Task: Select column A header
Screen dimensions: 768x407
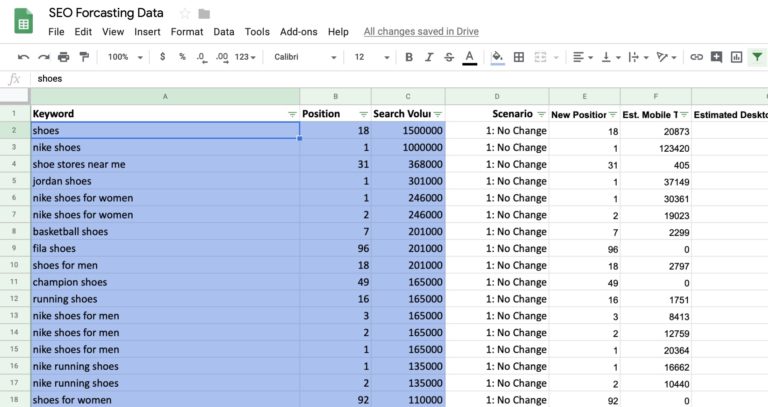Action: 165,96
